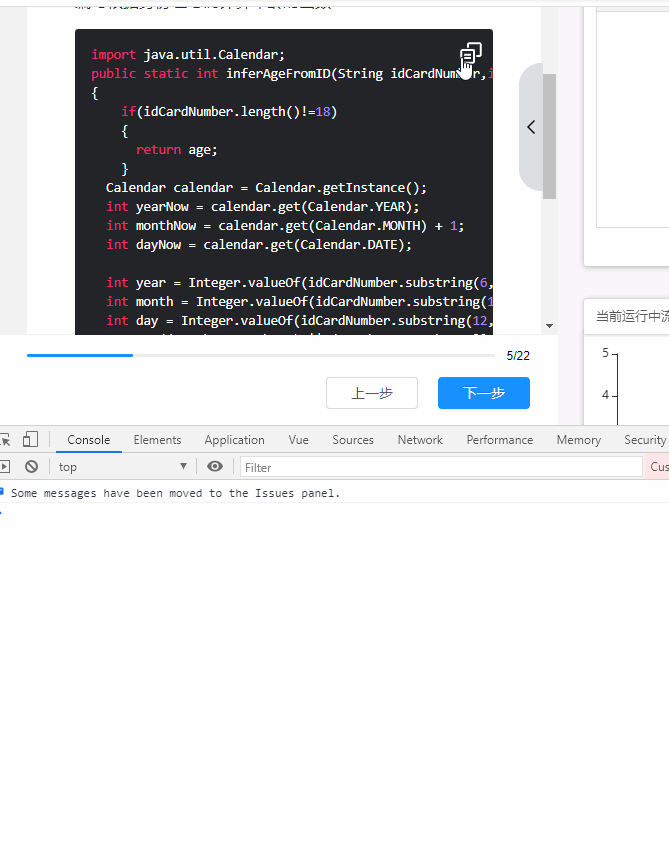Open the Custom log levels dropdown

(x=657, y=467)
